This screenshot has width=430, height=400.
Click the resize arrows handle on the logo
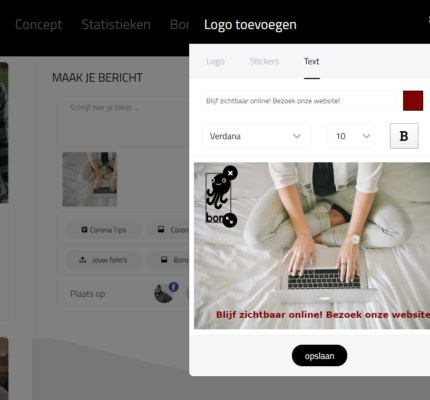[229, 220]
